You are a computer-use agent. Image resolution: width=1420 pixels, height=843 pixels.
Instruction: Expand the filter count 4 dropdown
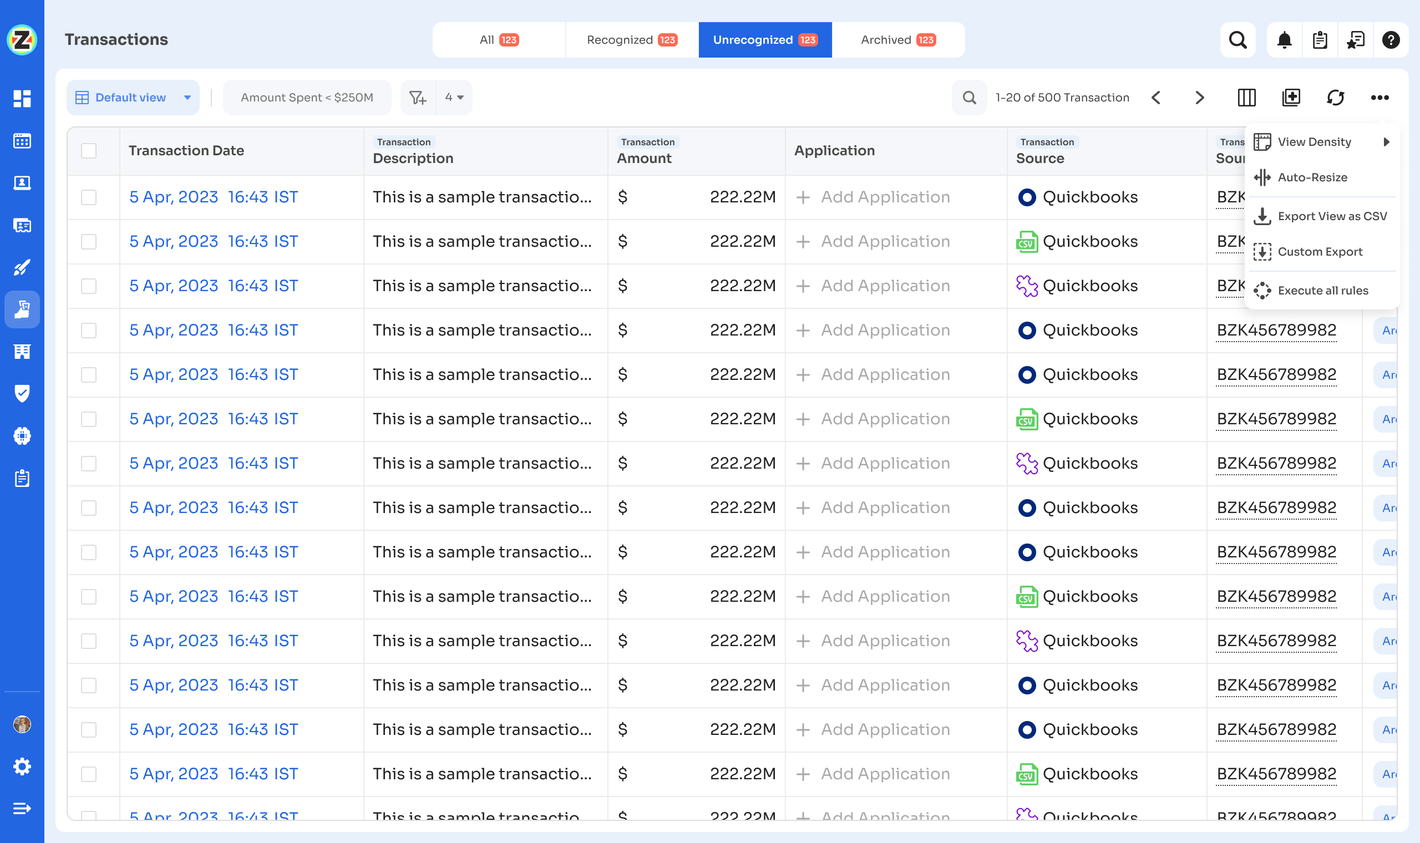pyautogui.click(x=454, y=97)
